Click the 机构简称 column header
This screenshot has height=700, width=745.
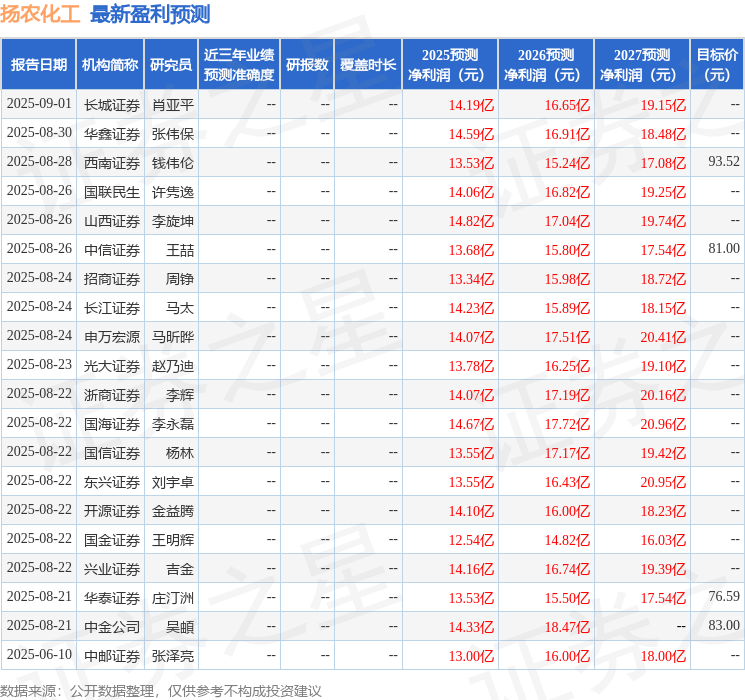tap(110, 65)
